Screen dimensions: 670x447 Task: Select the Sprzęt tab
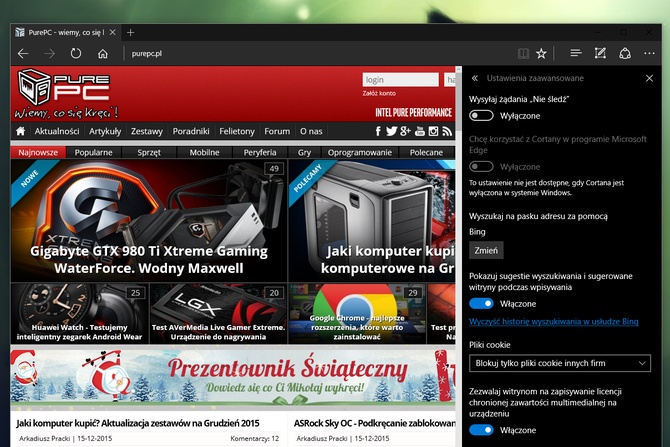click(x=149, y=153)
